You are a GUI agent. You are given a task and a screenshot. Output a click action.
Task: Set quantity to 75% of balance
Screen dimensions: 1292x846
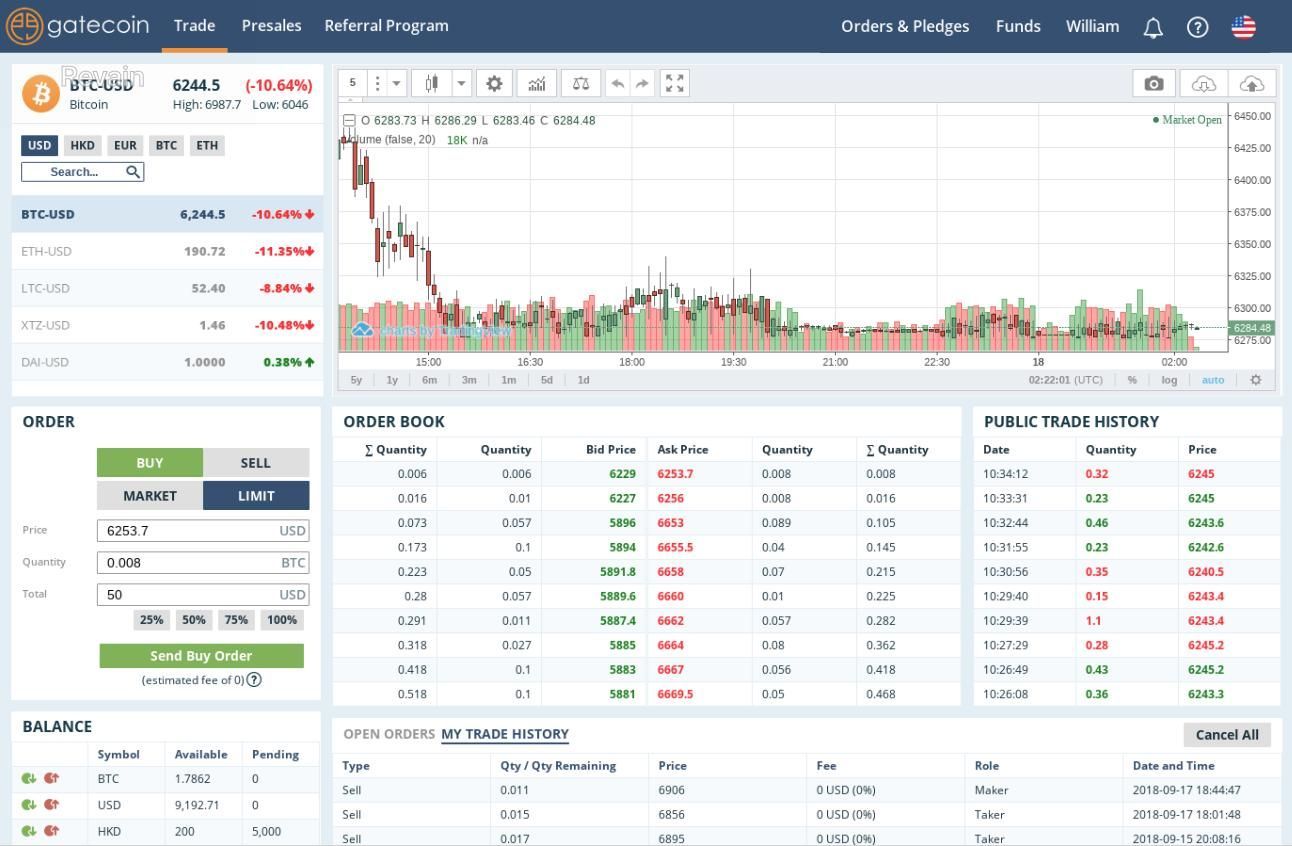[236, 620]
